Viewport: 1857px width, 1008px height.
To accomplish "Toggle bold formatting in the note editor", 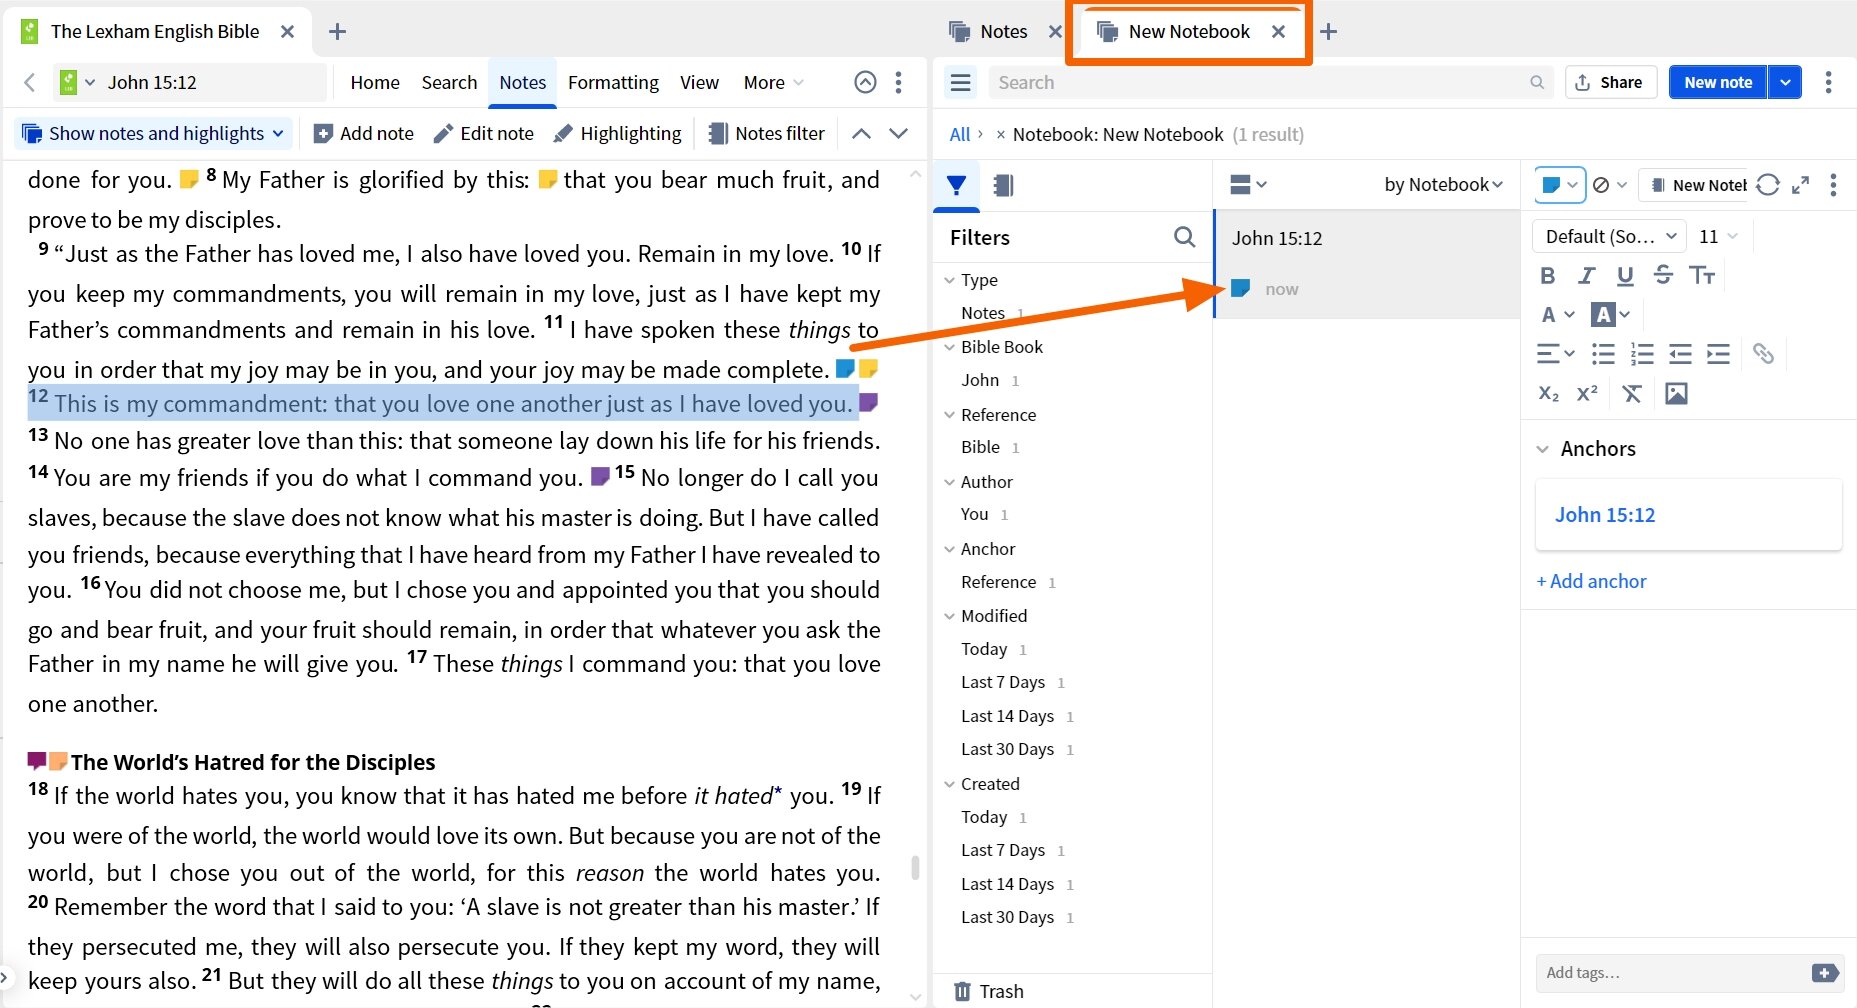I will [x=1548, y=275].
